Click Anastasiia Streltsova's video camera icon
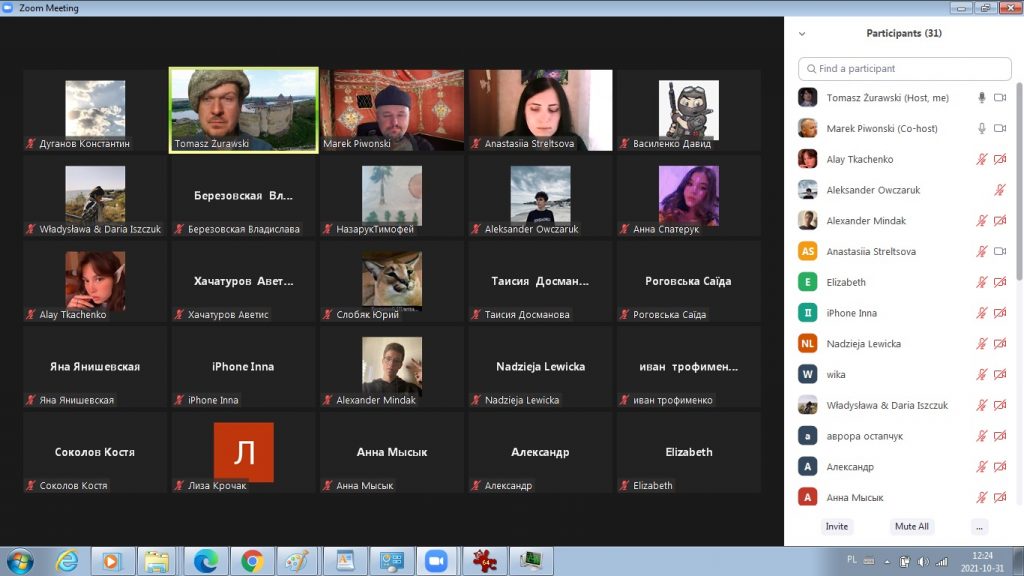The width and height of the screenshot is (1024, 576). point(1000,252)
